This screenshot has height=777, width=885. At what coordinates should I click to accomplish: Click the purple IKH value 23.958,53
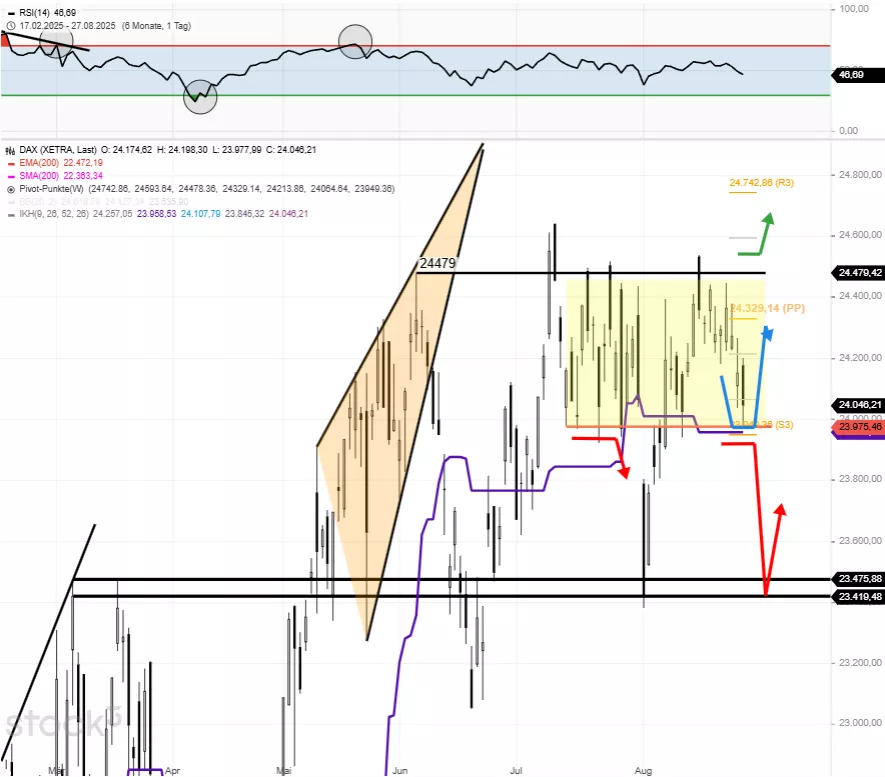point(156,214)
